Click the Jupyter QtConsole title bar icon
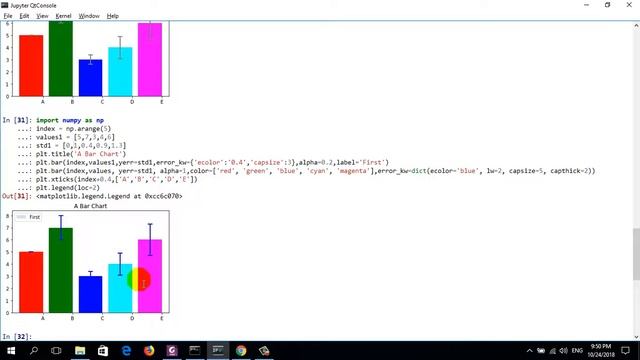The image size is (640, 360). click(x=4, y=5)
